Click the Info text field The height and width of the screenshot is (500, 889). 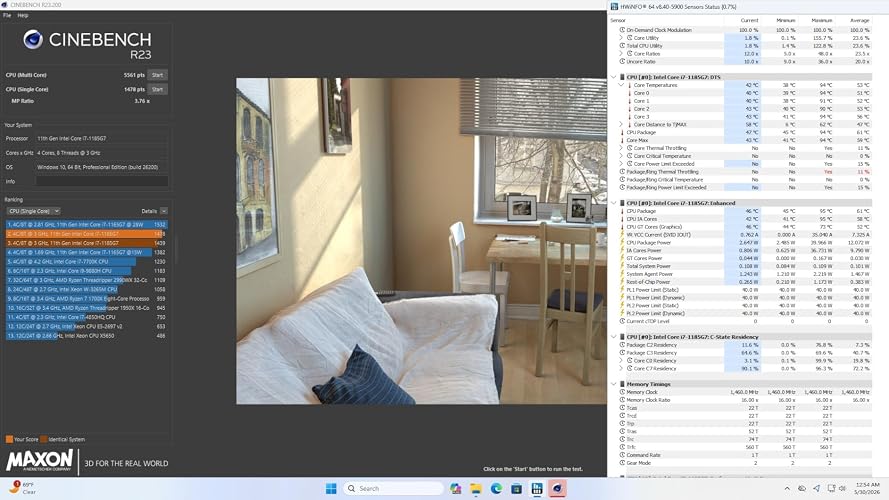pos(101,181)
